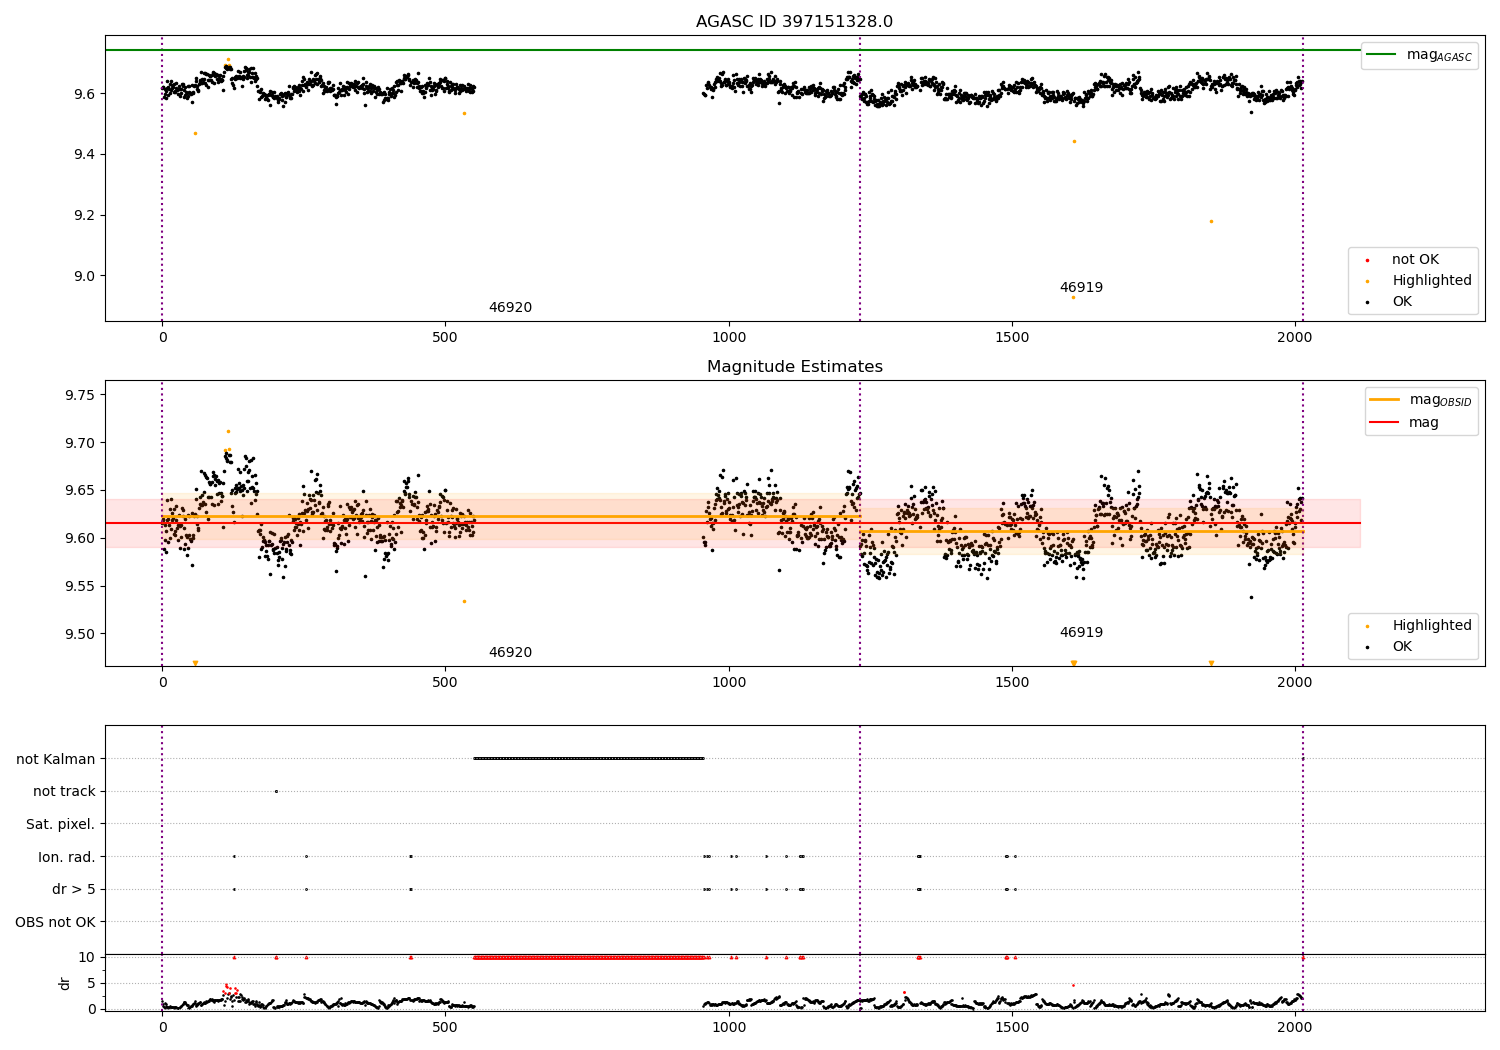Click the 'Ion. rad.' row label
The image size is (1500, 1050).
click(x=67, y=857)
